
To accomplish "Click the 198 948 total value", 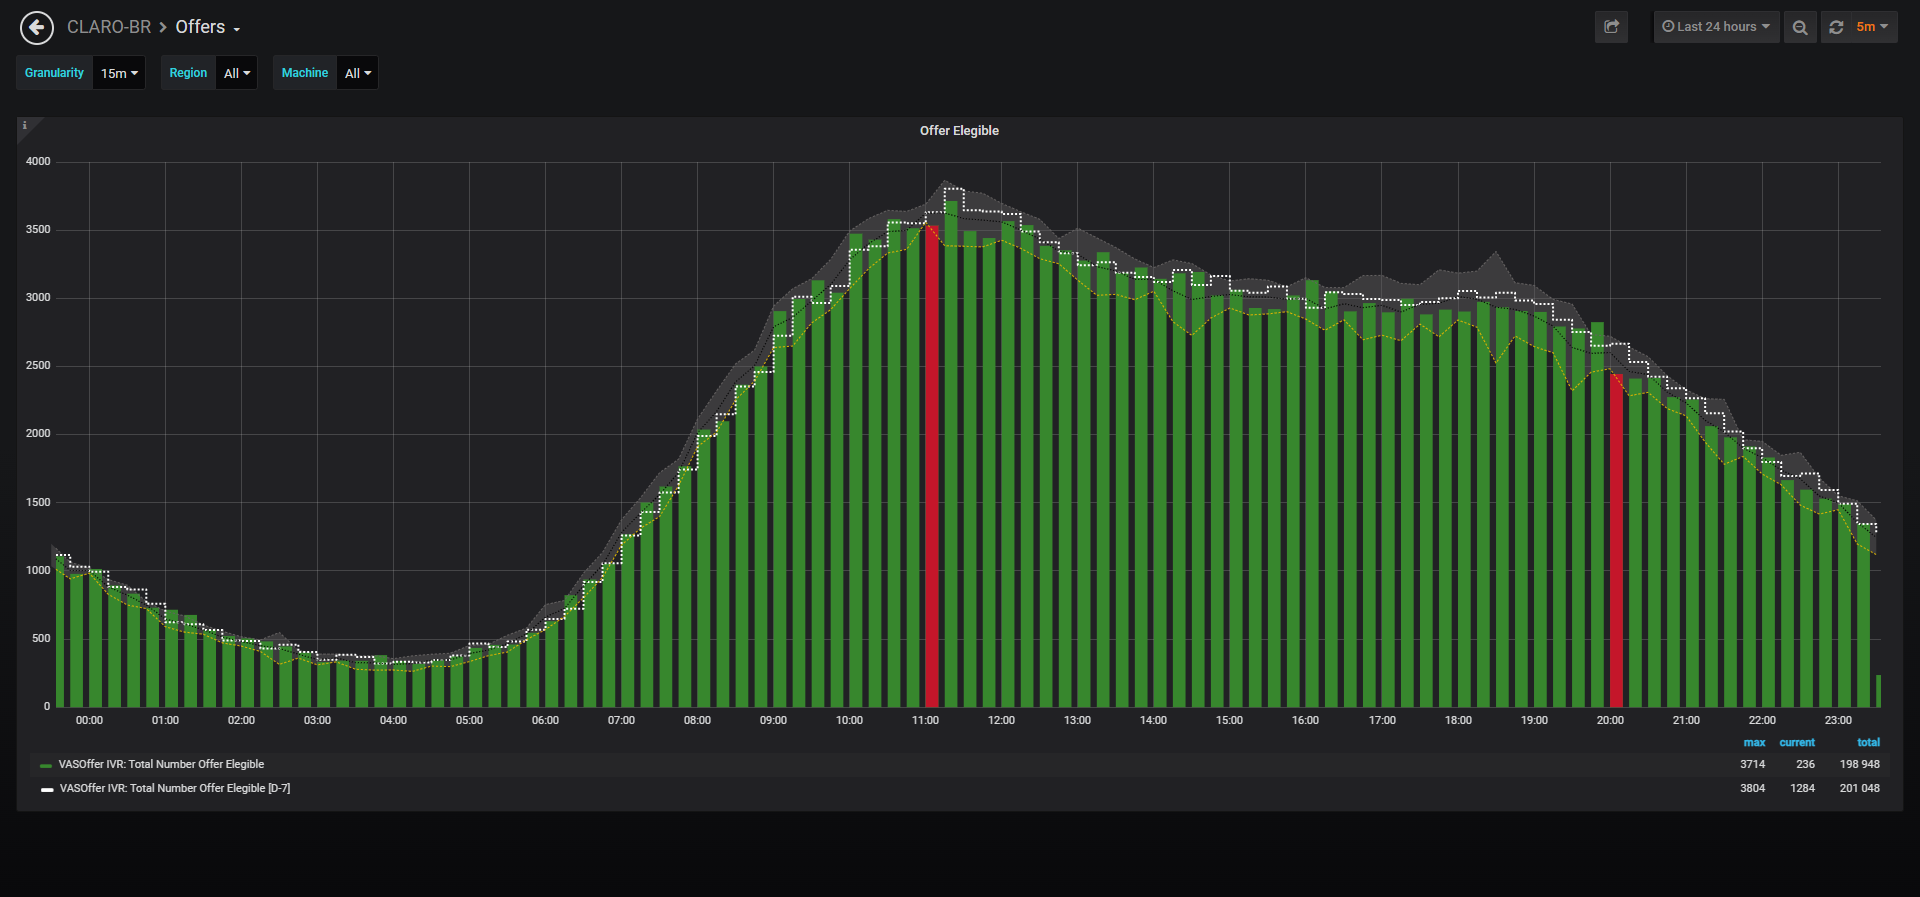I will pos(1860,765).
